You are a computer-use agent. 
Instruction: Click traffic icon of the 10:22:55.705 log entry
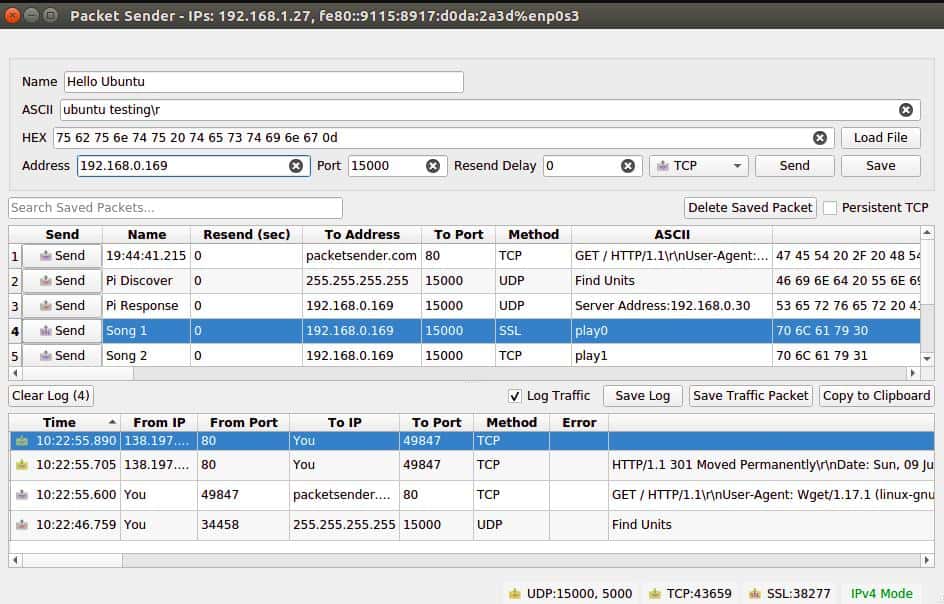tap(22, 465)
